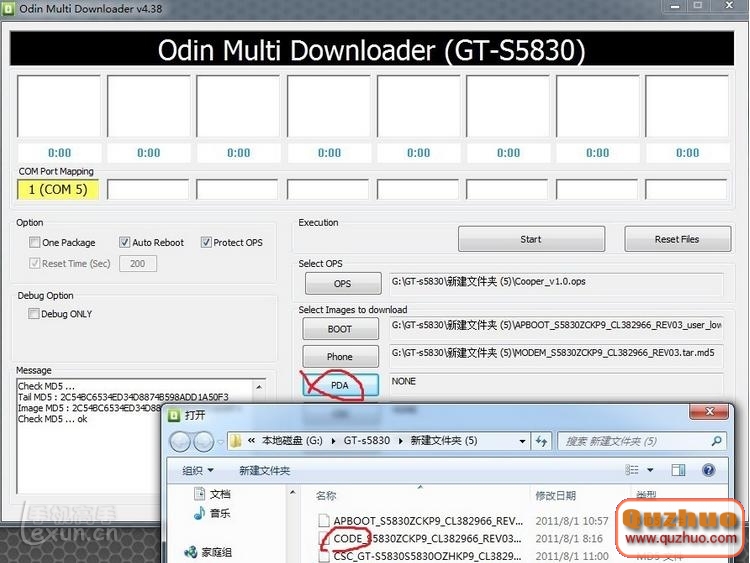The height and width of the screenshot is (563, 750).
Task: Select the APBOOT_S5830ZCKP9 file
Action: 421,520
